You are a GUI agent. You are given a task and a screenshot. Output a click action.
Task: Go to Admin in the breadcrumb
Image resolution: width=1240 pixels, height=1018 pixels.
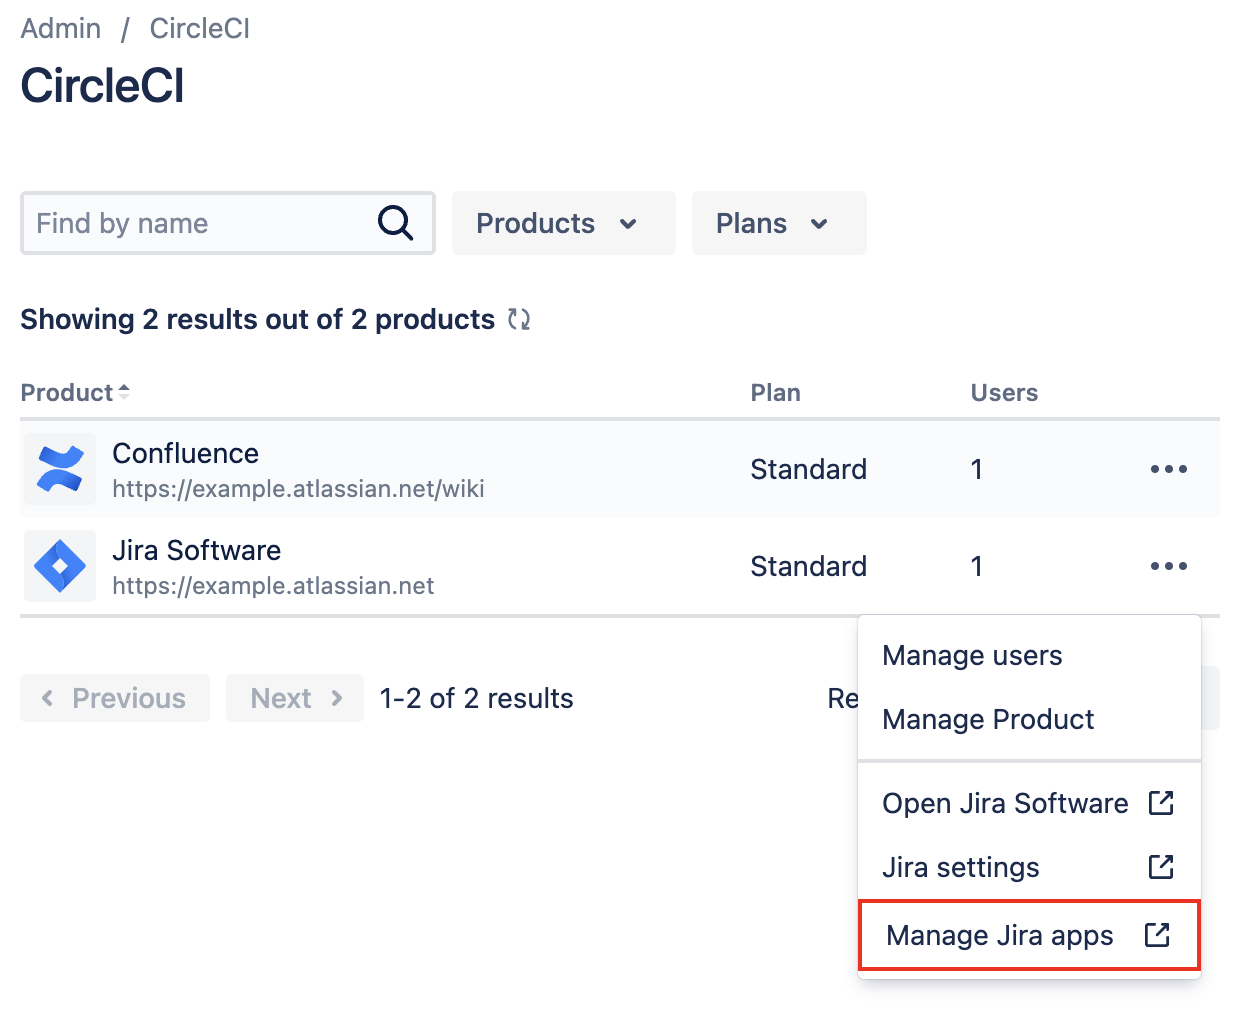pyautogui.click(x=61, y=28)
